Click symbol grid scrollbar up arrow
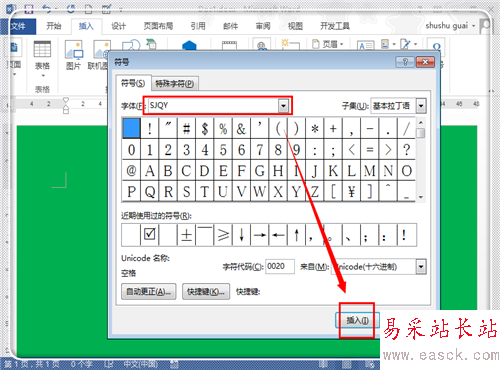Screen dimensions: 500x370 pyautogui.click(x=421, y=122)
